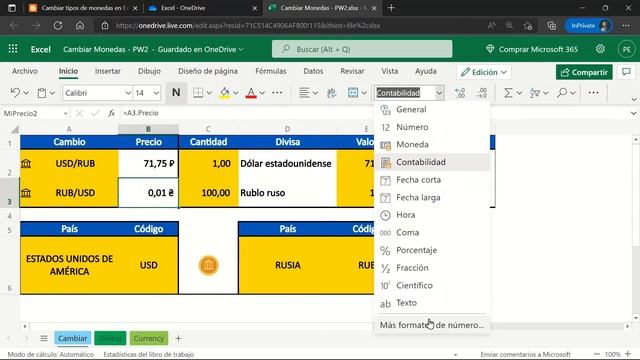
Task: Click the text alignment icon
Action: pyautogui.click(x=304, y=93)
